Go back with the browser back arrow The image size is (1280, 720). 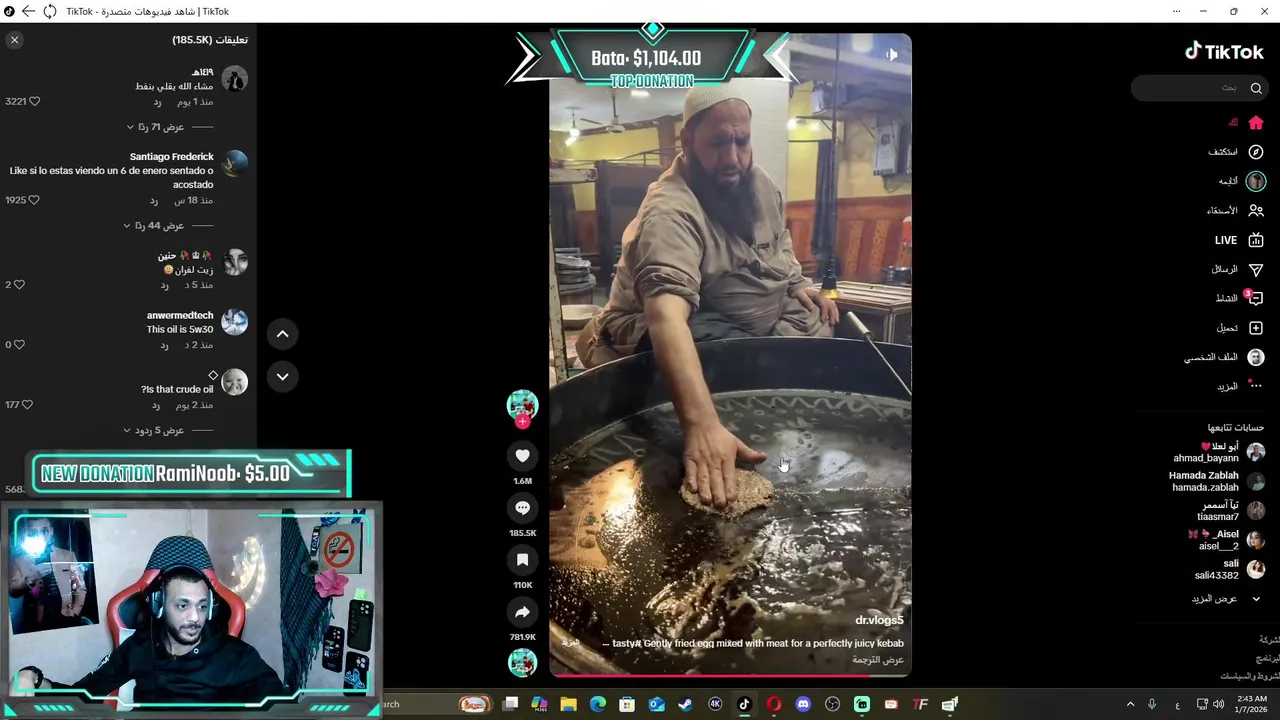28,11
